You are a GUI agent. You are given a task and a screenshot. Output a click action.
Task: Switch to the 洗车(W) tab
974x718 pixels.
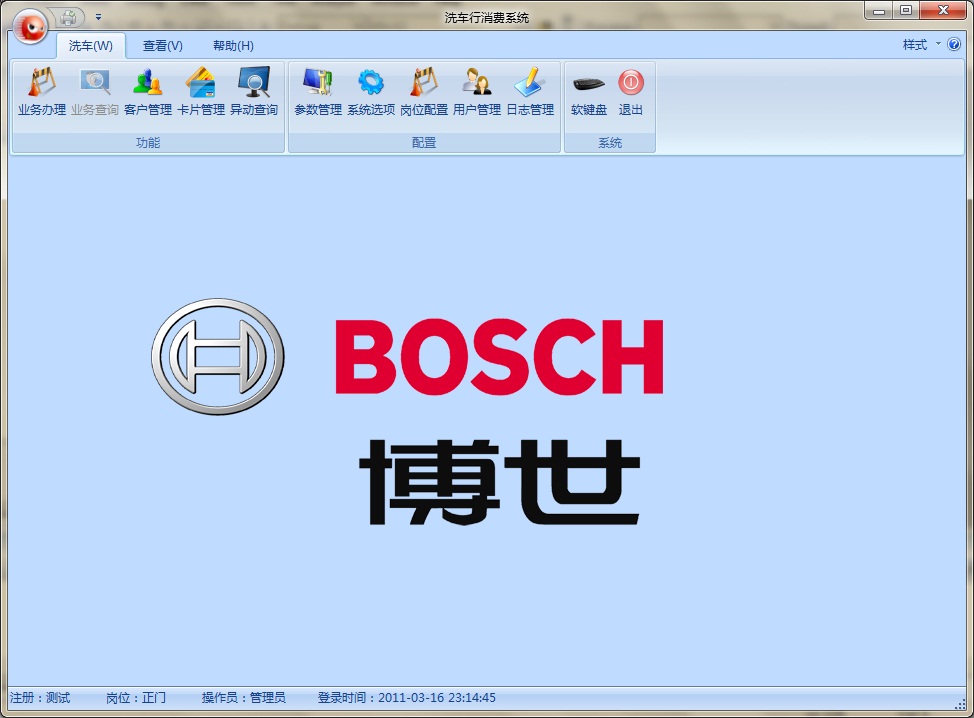click(x=91, y=46)
